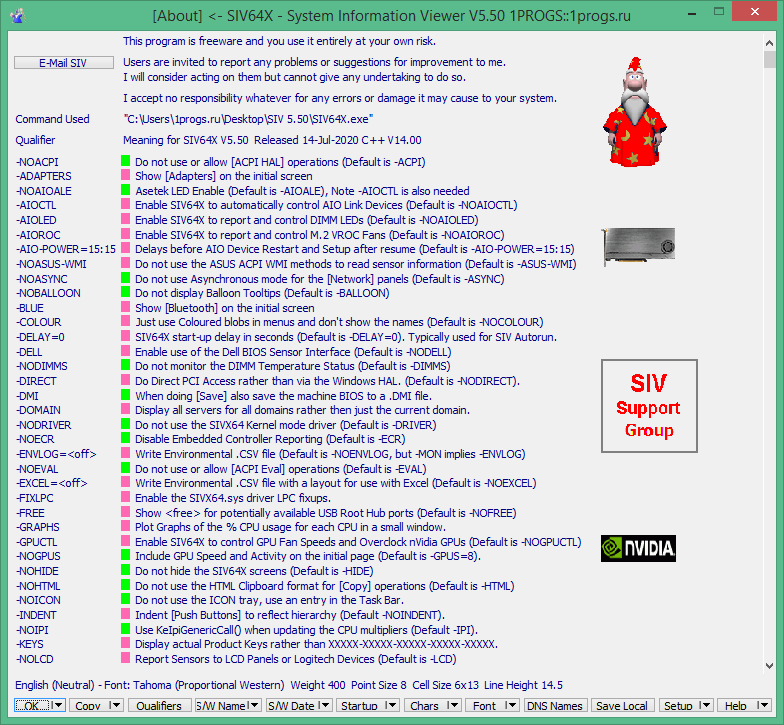Click the pink swatch beside -KEYS
This screenshot has height=725, width=784.
pyautogui.click(x=126, y=643)
